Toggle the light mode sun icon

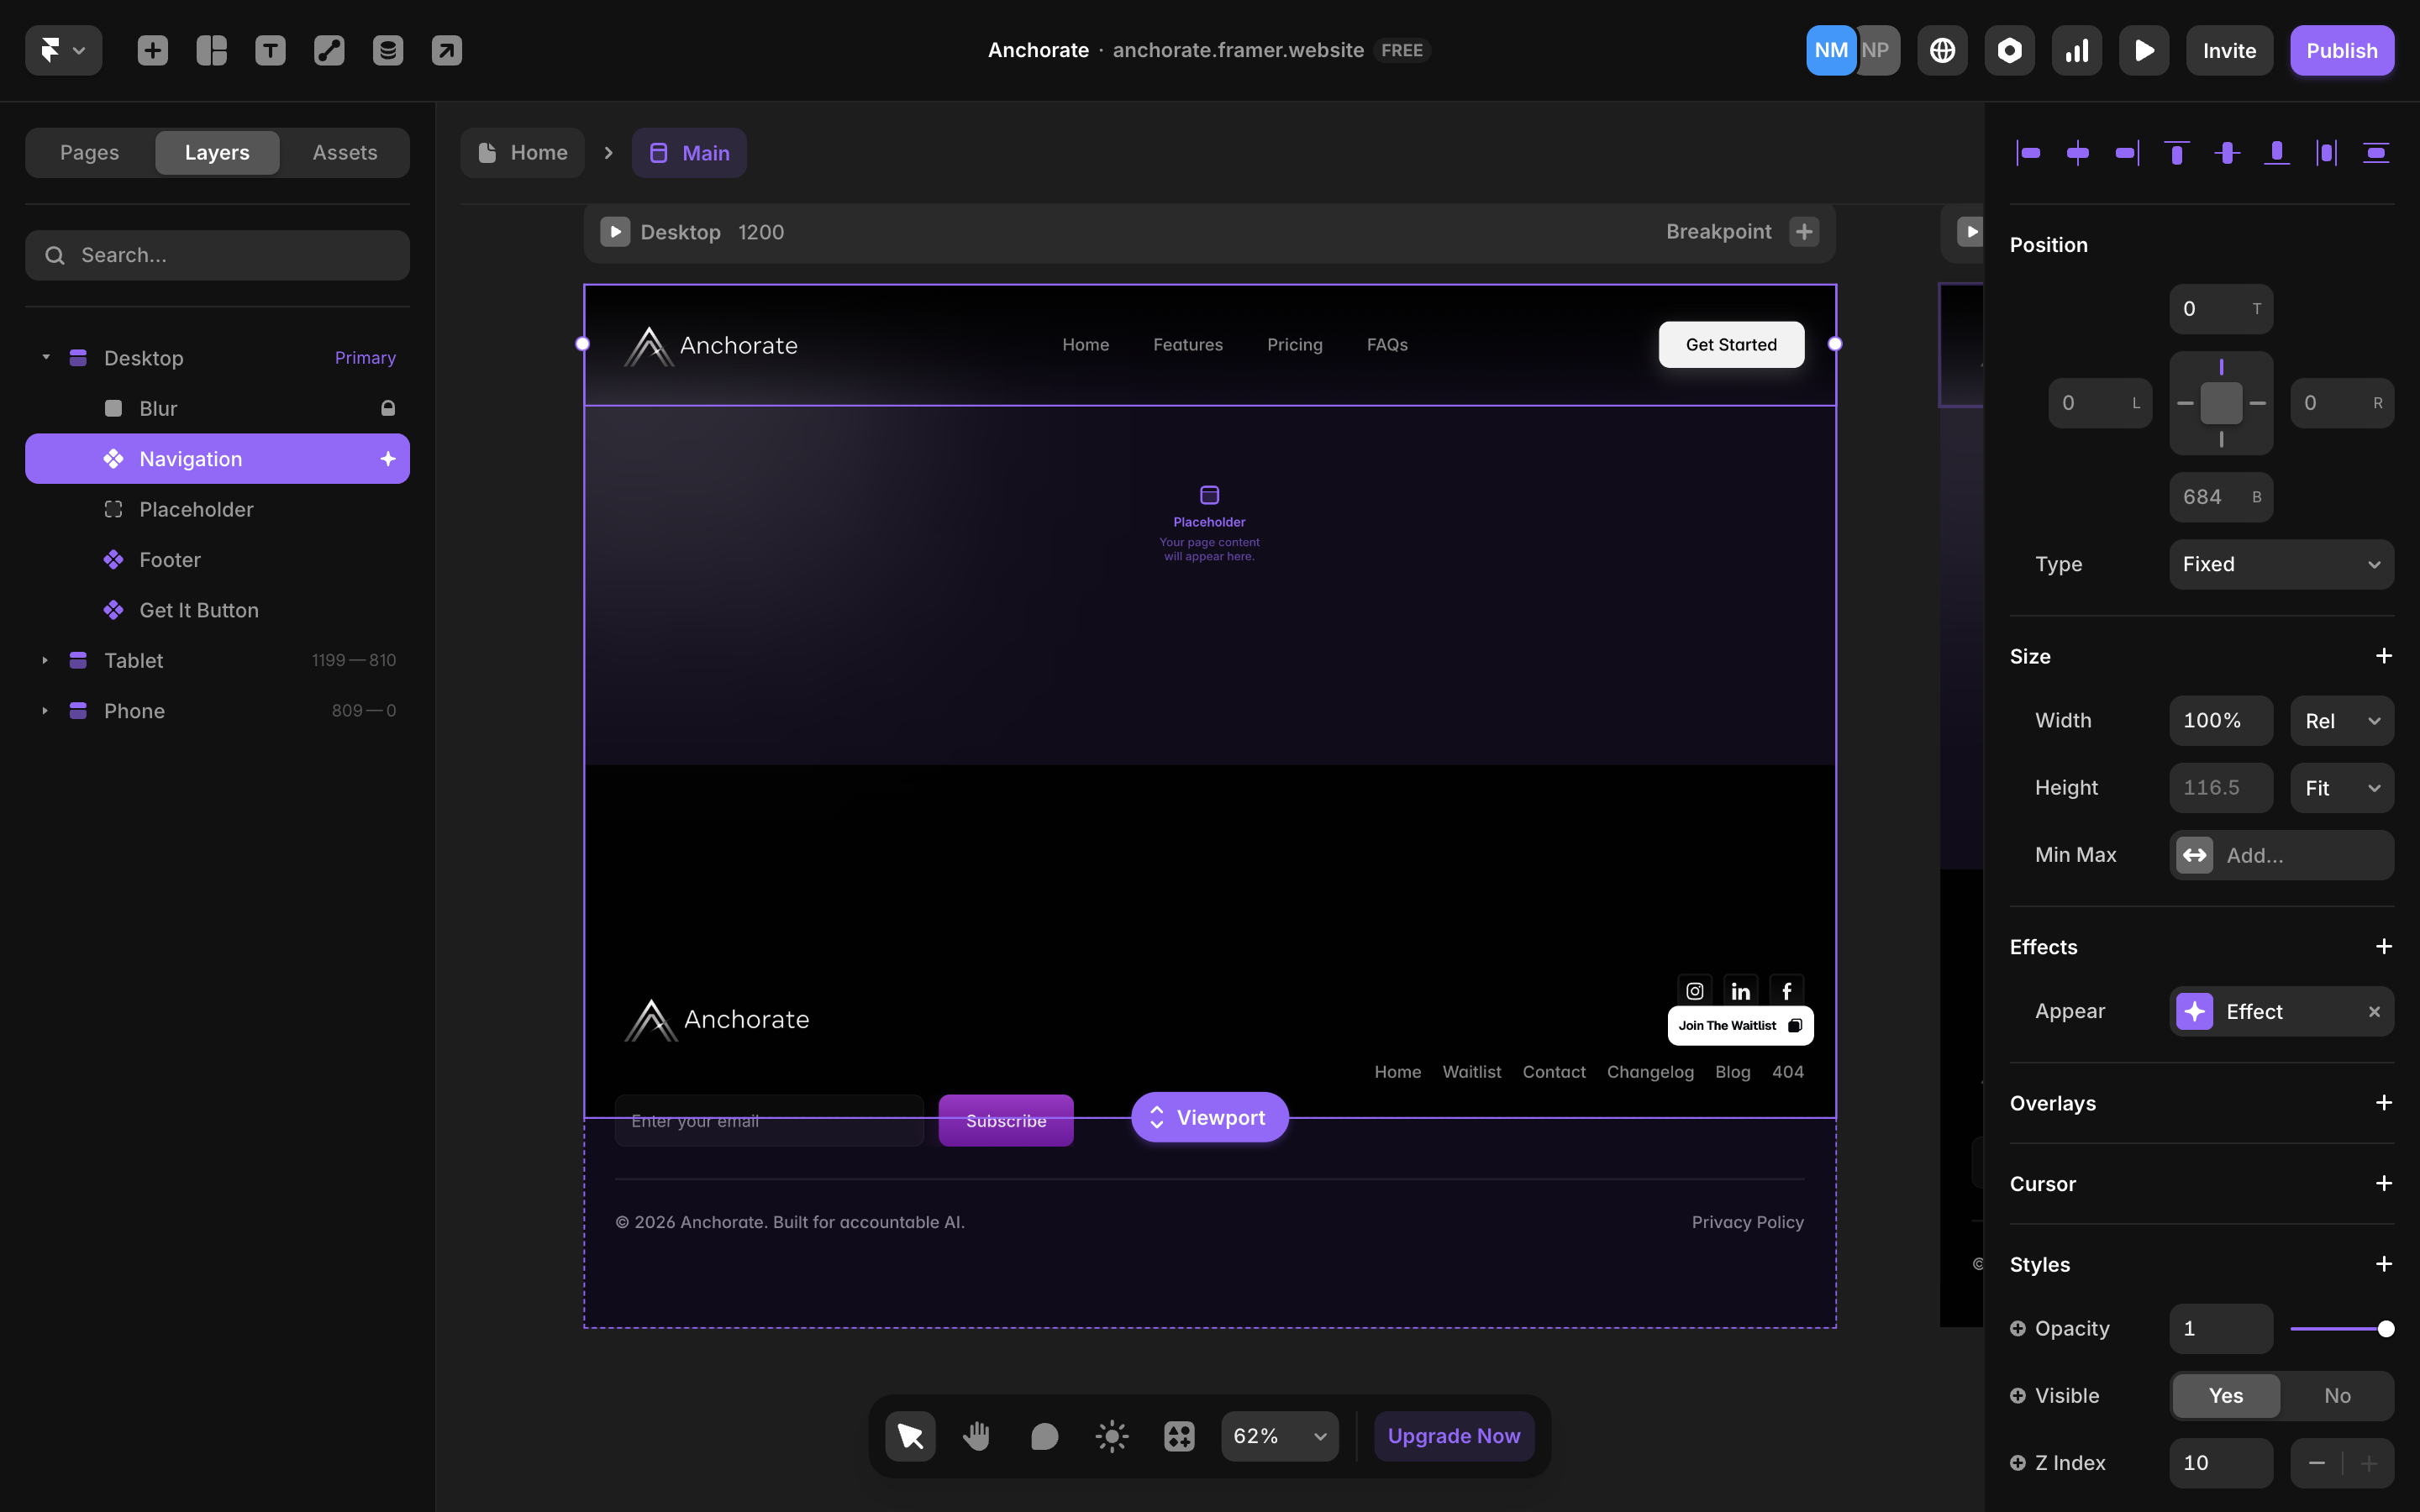pos(1111,1436)
